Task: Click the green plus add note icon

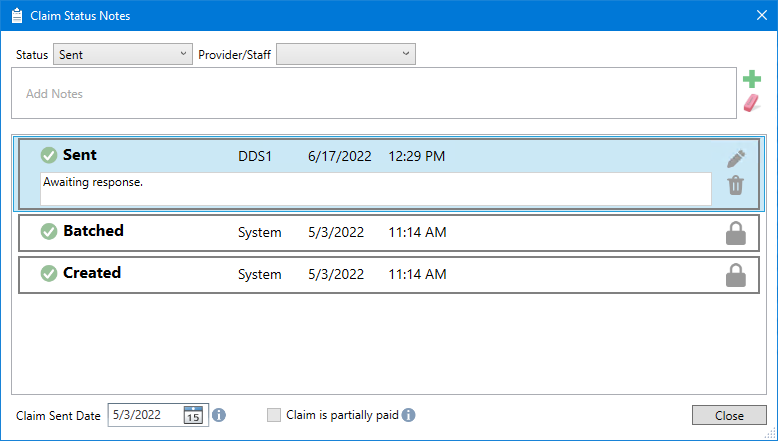Action: 752,79
